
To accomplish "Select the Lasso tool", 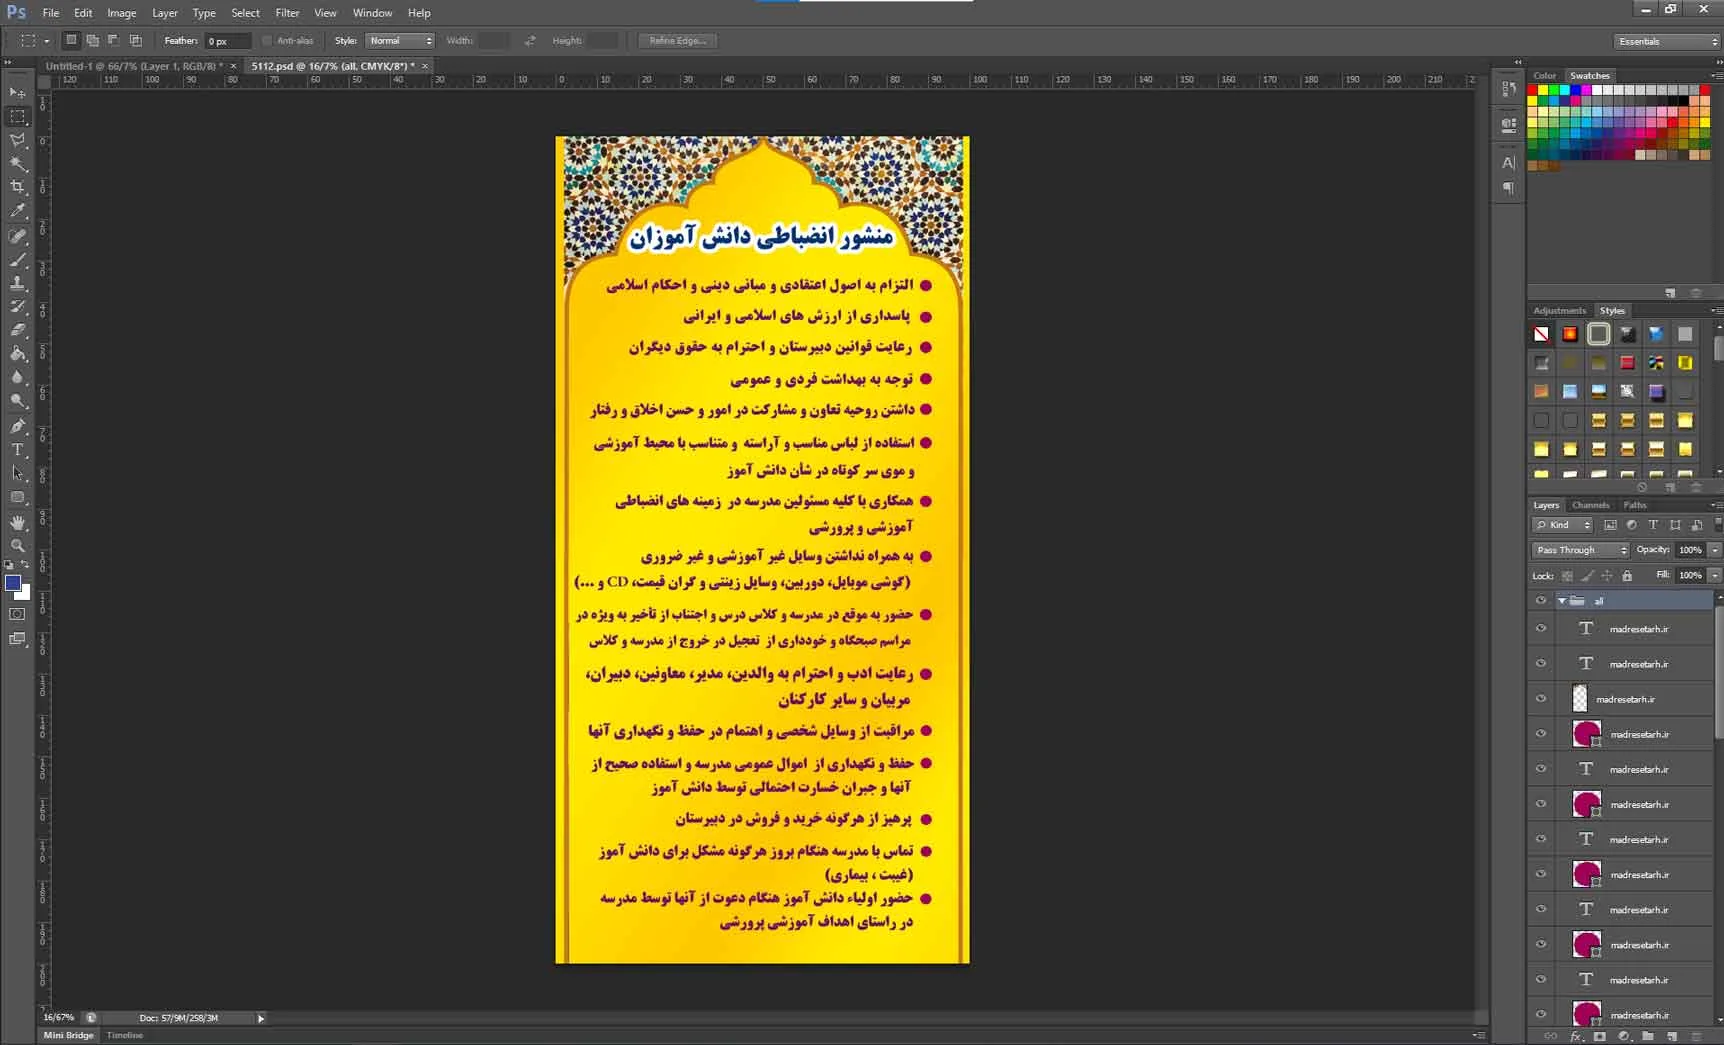I will 18,140.
